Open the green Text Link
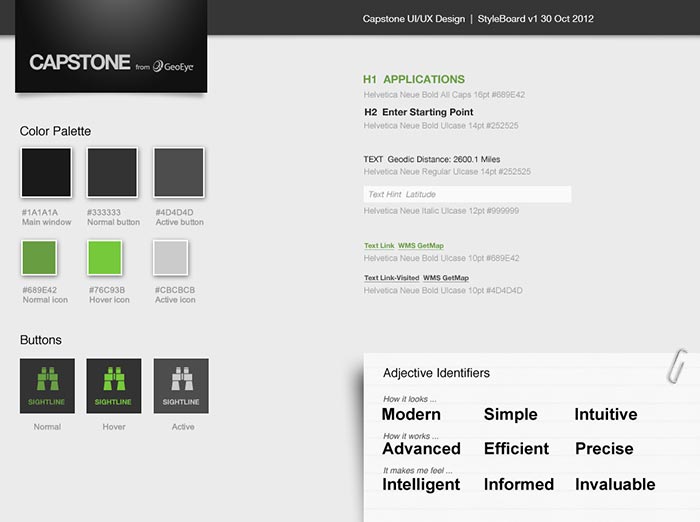700x522 pixels. click(379, 246)
